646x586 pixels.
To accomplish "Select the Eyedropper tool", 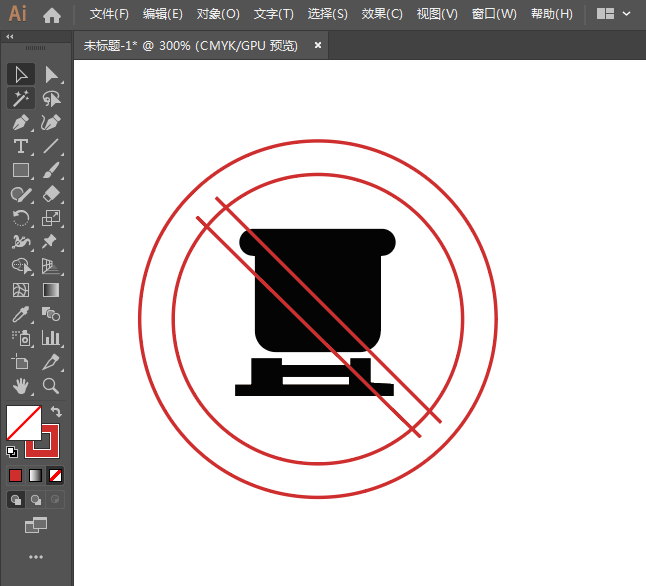I will (20, 314).
